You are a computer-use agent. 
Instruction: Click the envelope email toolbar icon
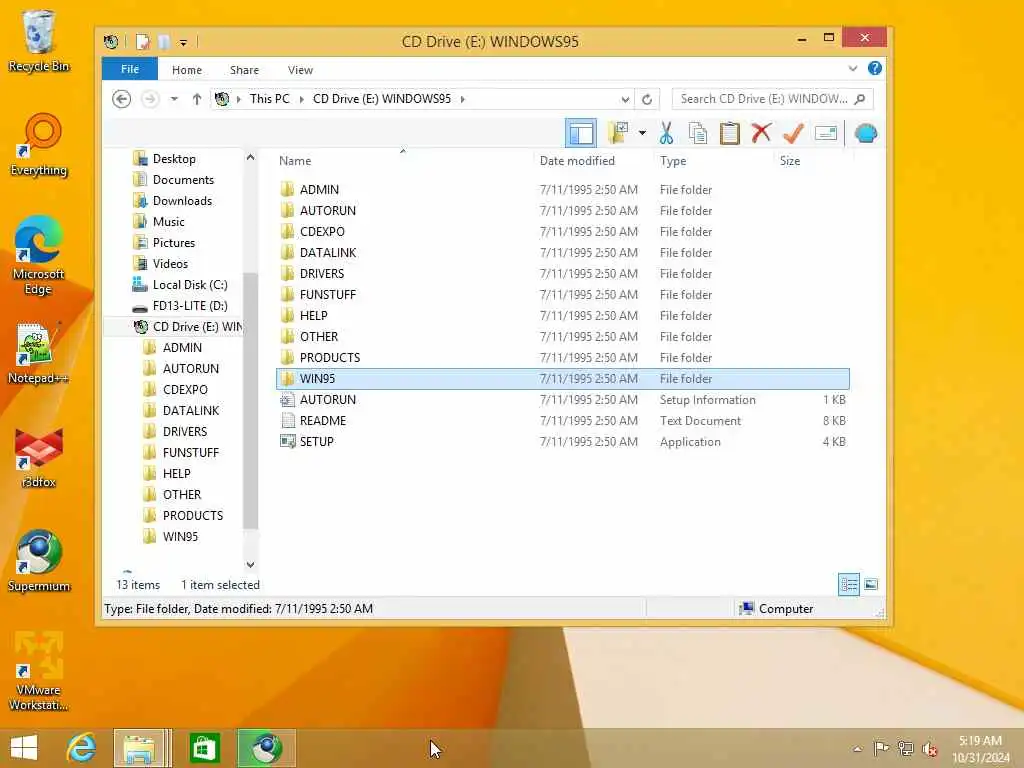[825, 133]
